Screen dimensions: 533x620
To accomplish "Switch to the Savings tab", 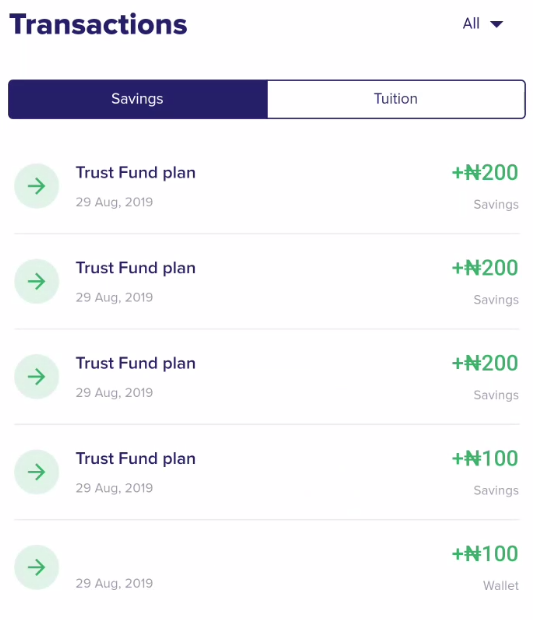I will pos(138,99).
